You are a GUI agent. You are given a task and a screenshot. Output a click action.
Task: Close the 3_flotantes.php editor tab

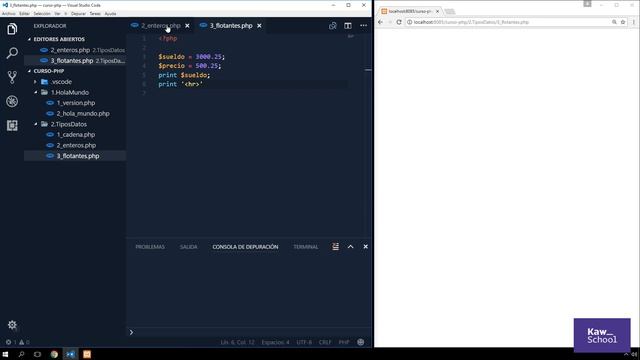click(x=259, y=26)
